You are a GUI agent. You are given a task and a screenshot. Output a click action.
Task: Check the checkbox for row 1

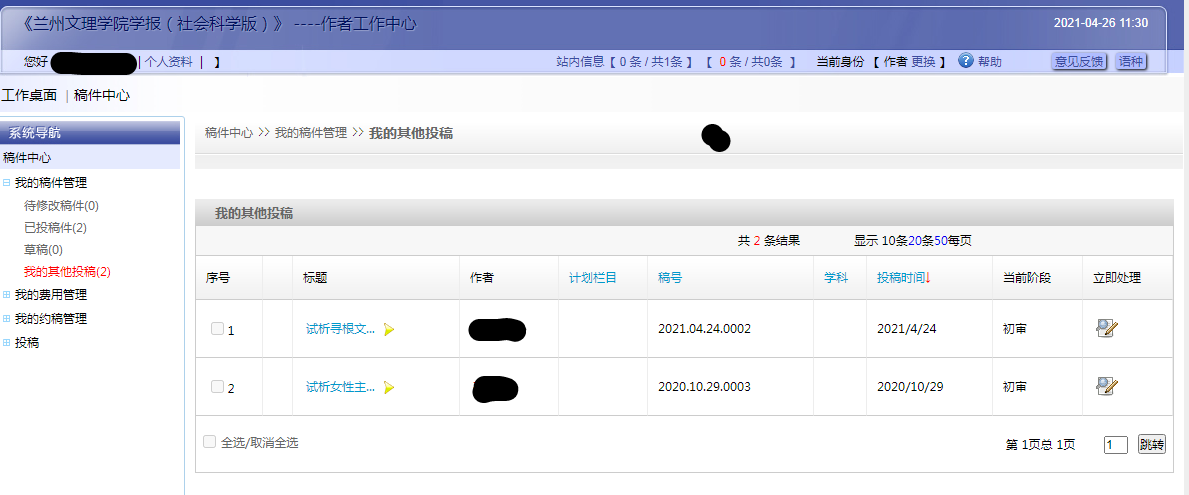217,329
